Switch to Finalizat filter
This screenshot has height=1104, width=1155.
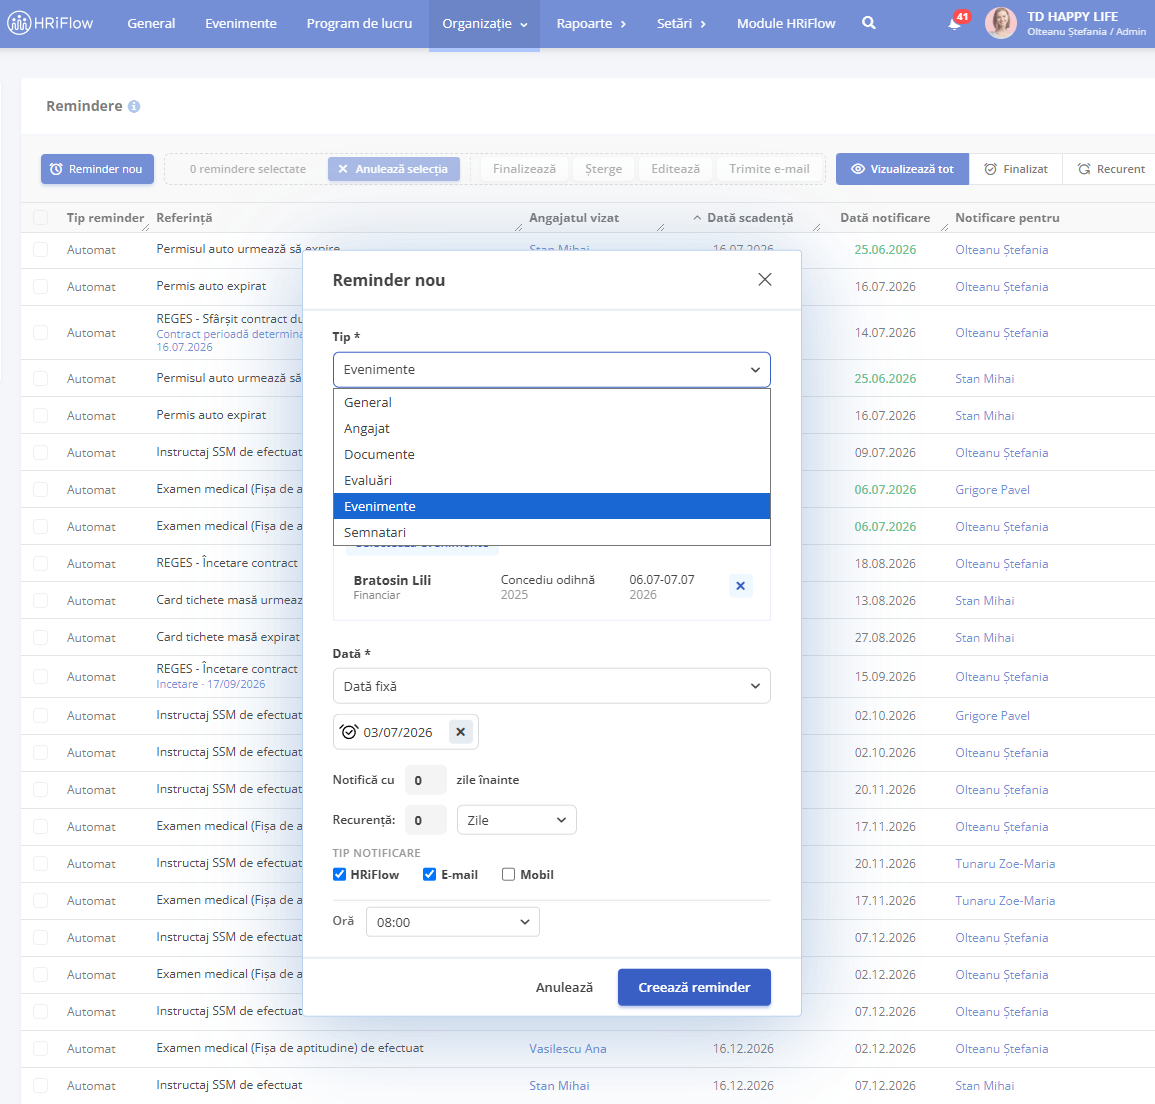pos(1016,169)
